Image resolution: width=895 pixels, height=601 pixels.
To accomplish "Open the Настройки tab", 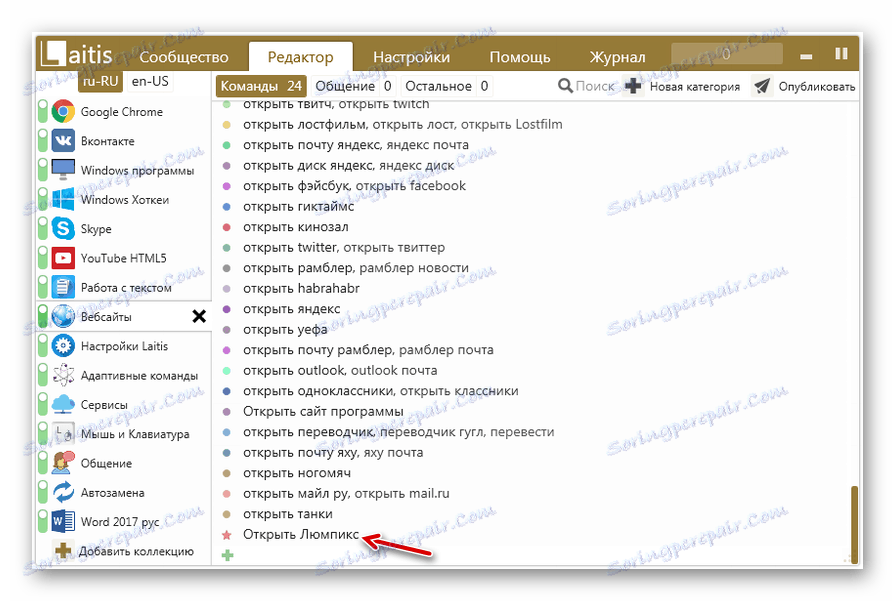I will coord(412,57).
